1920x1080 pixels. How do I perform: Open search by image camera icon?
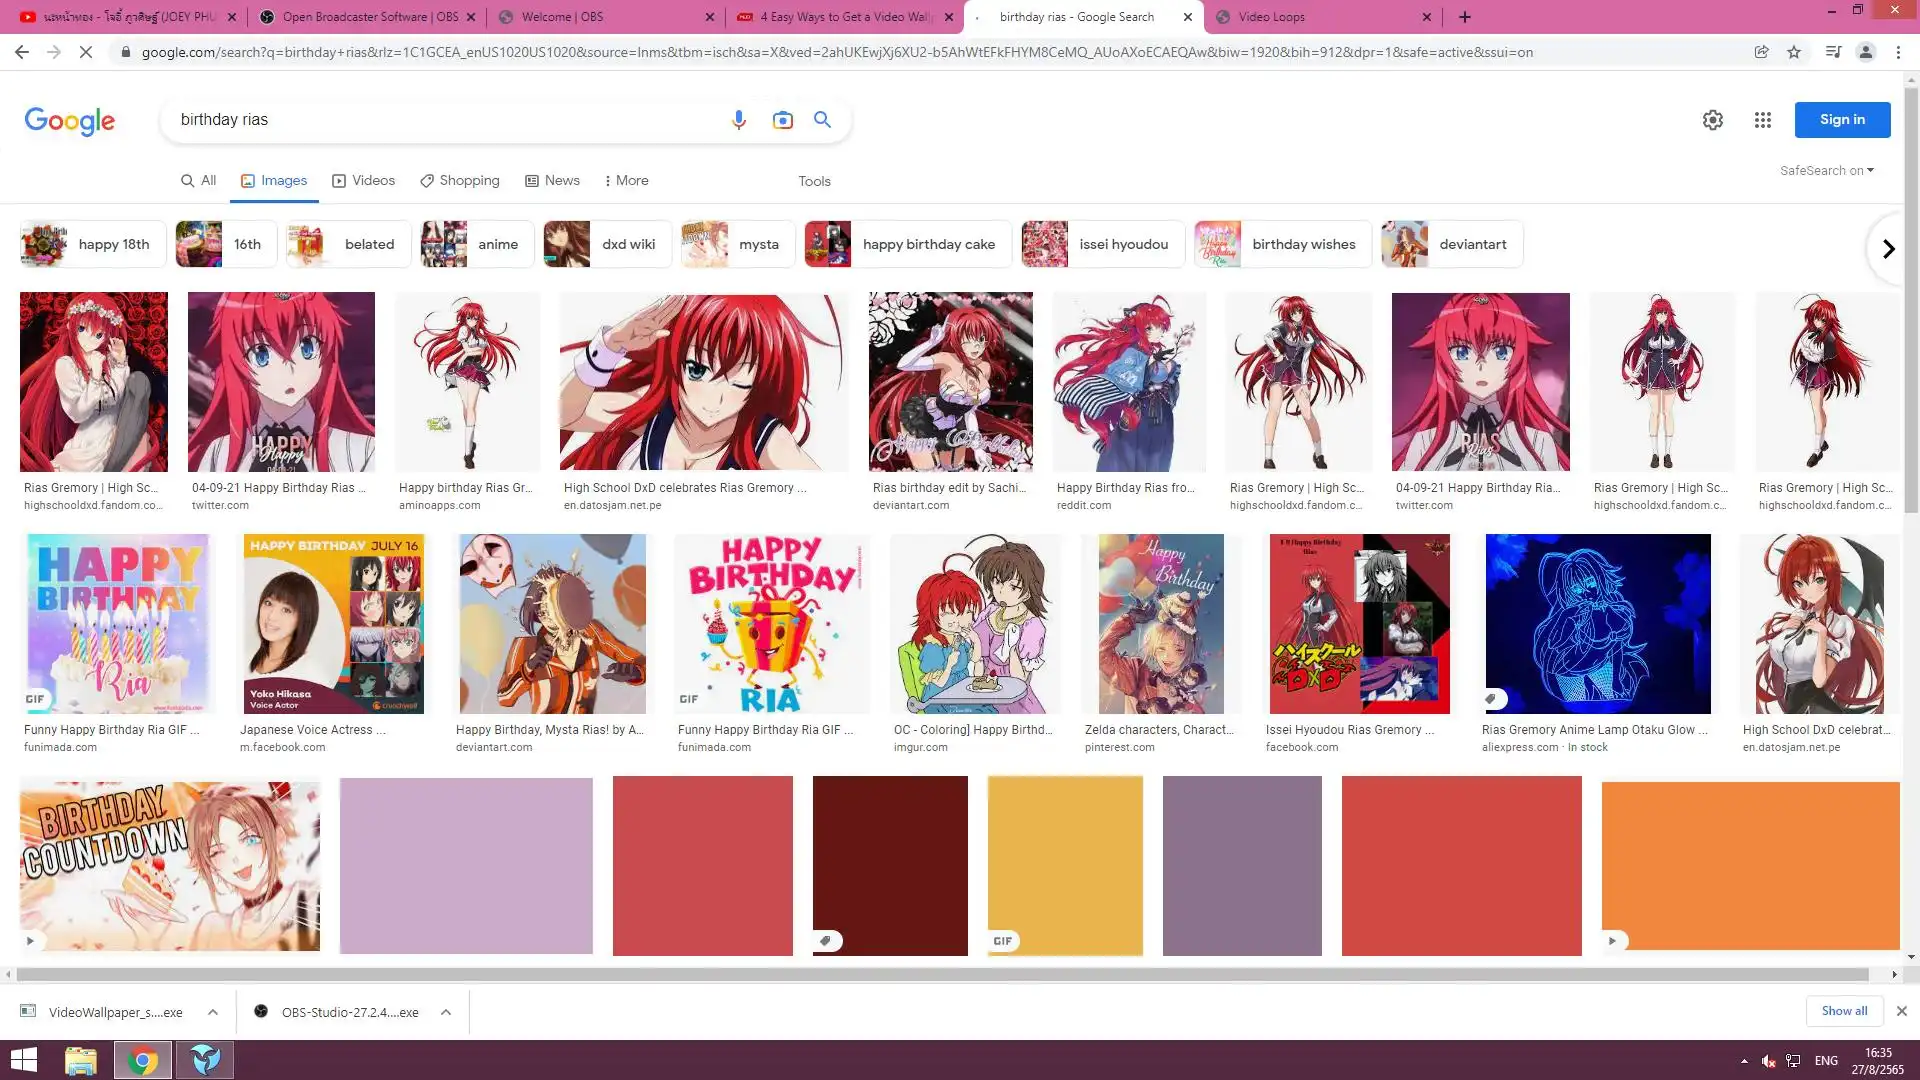tap(782, 120)
